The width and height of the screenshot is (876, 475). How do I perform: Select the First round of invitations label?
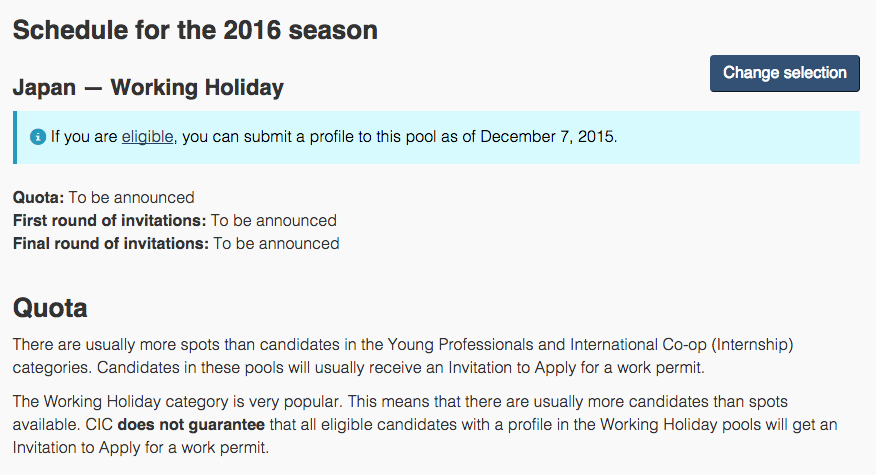109,220
